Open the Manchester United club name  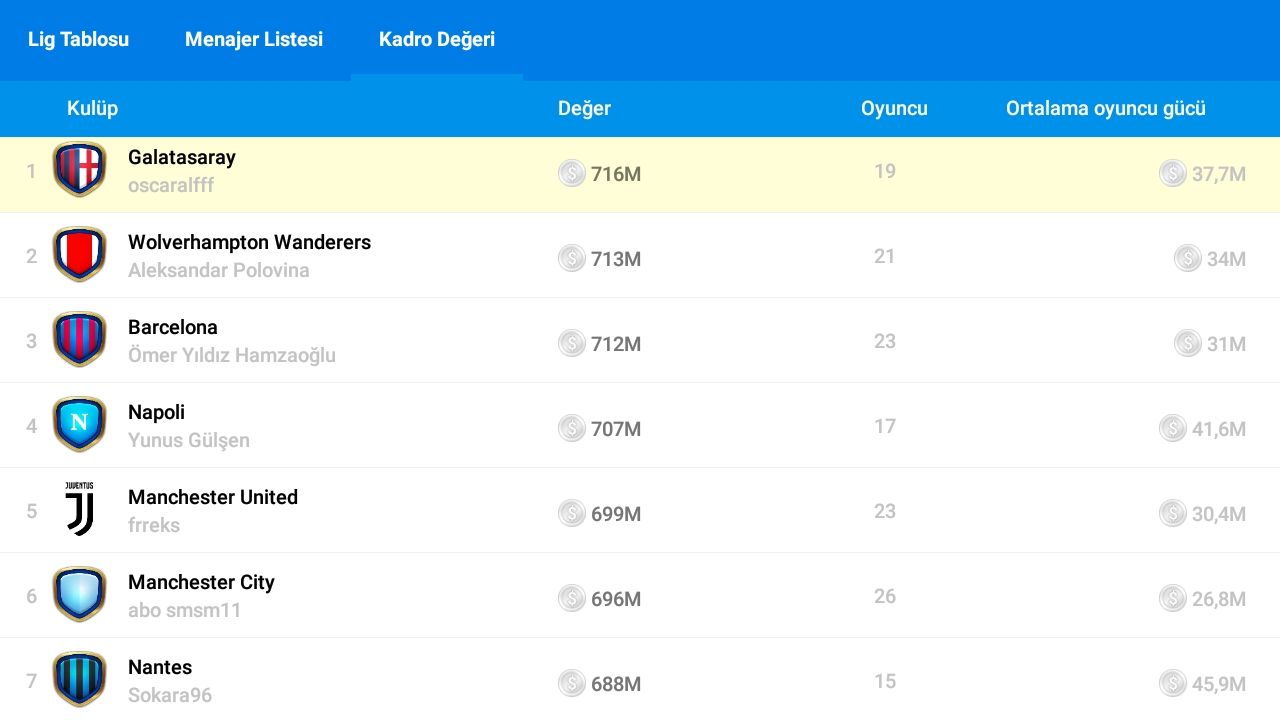click(213, 497)
